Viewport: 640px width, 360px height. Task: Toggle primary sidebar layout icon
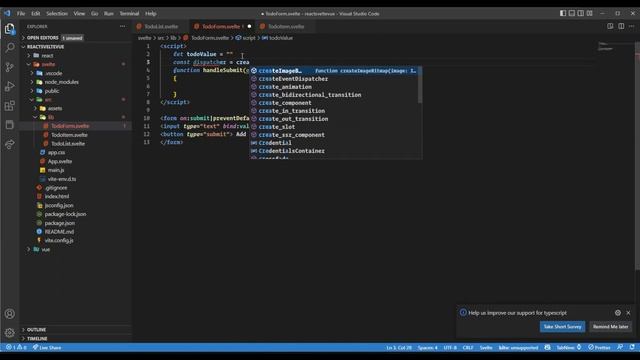pyautogui.click(x=563, y=13)
